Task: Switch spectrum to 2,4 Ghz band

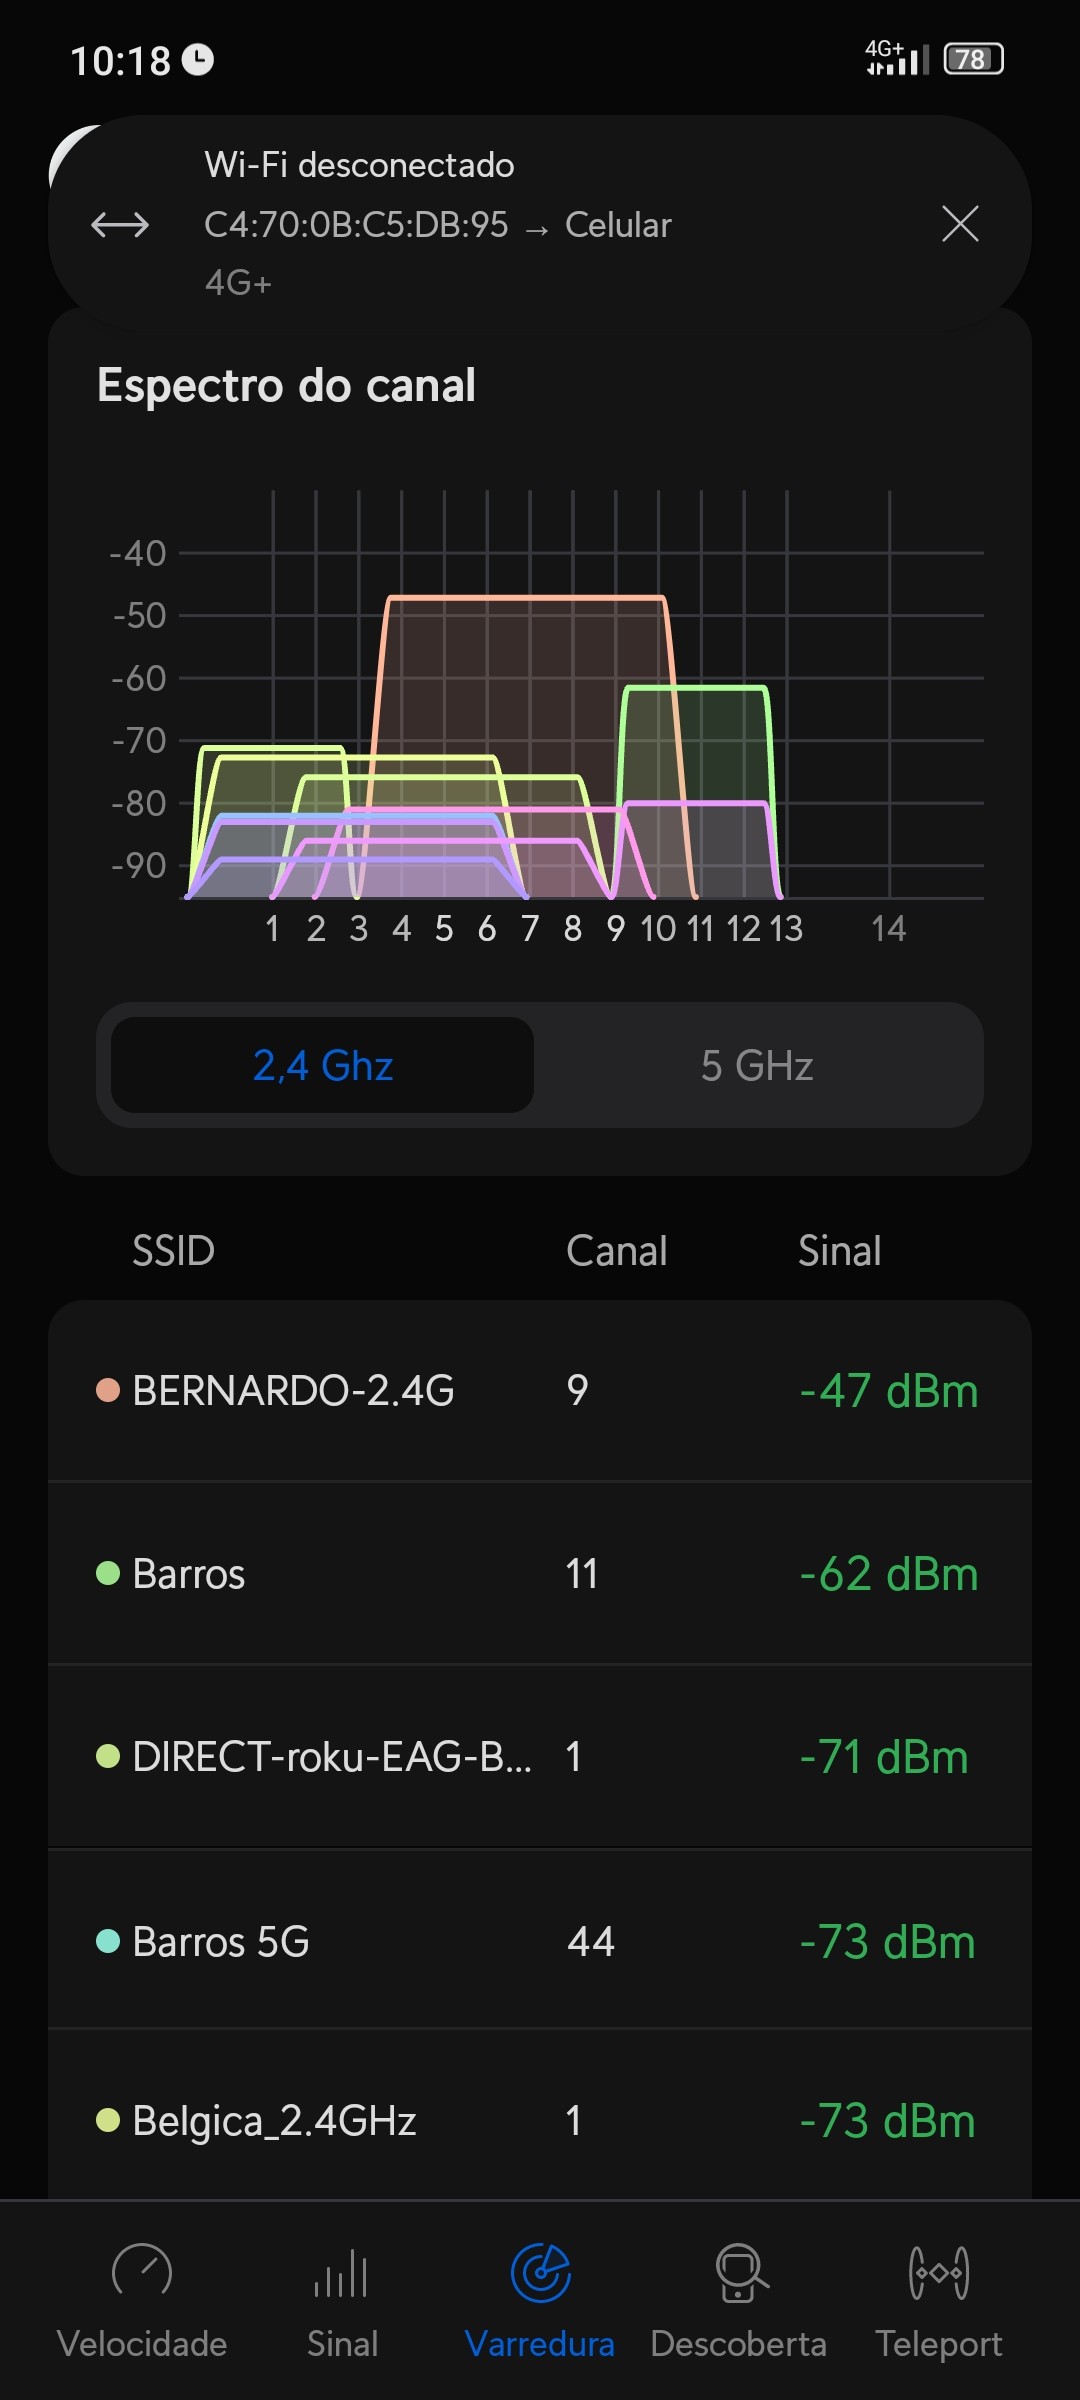Action: coord(322,1065)
